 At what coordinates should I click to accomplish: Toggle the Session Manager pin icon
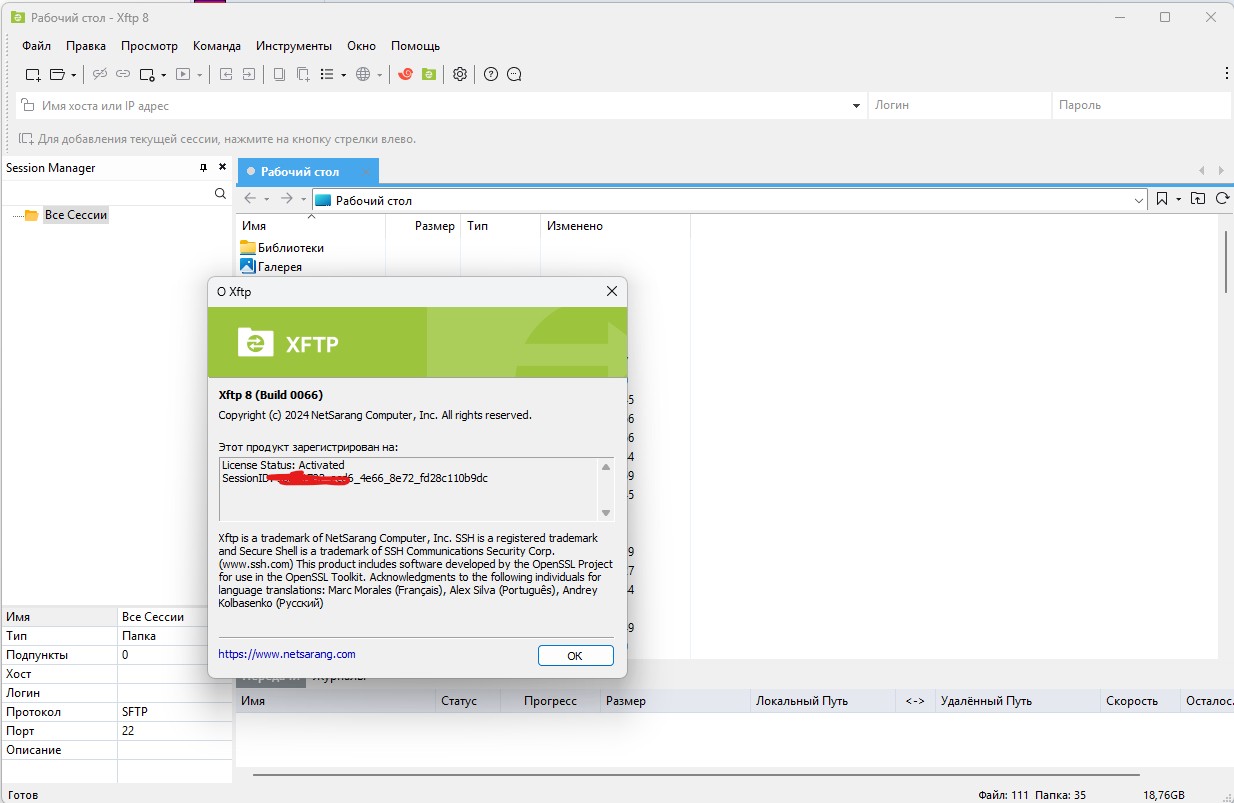pos(204,168)
